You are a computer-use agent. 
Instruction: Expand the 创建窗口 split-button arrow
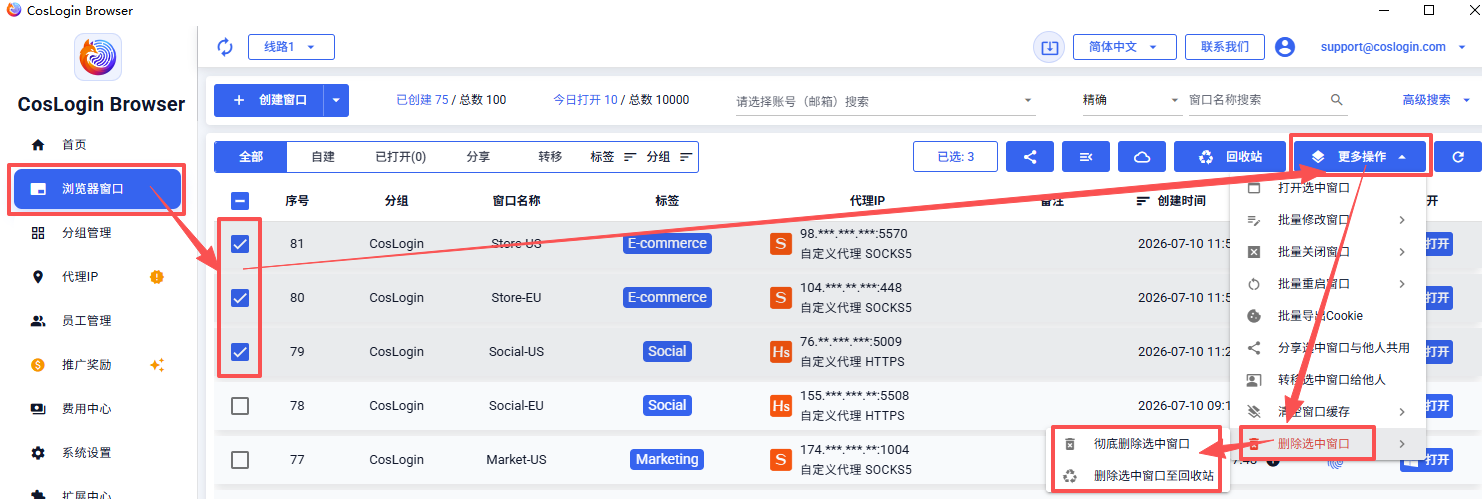tap(337, 100)
